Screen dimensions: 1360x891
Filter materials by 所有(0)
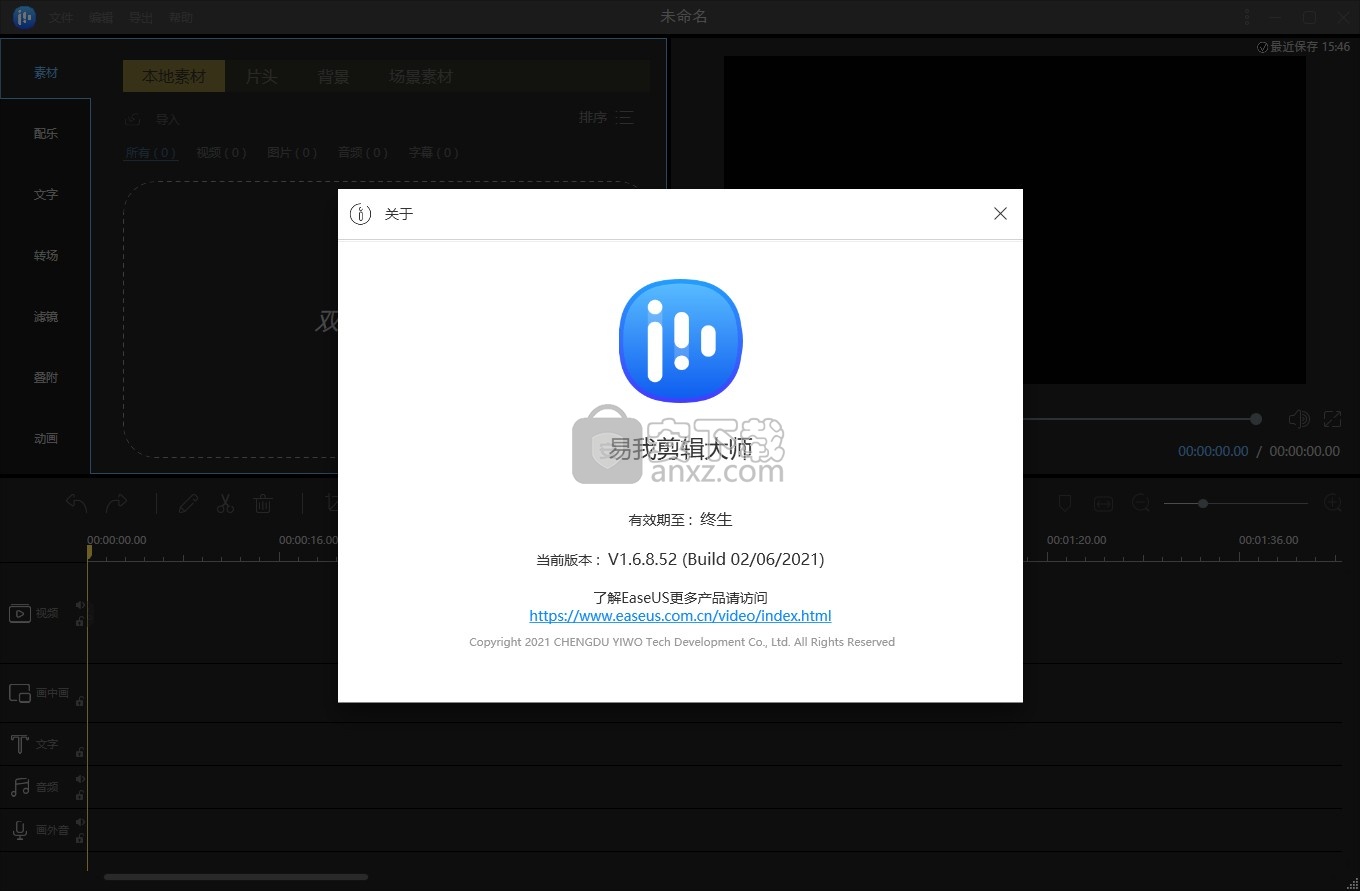151,153
